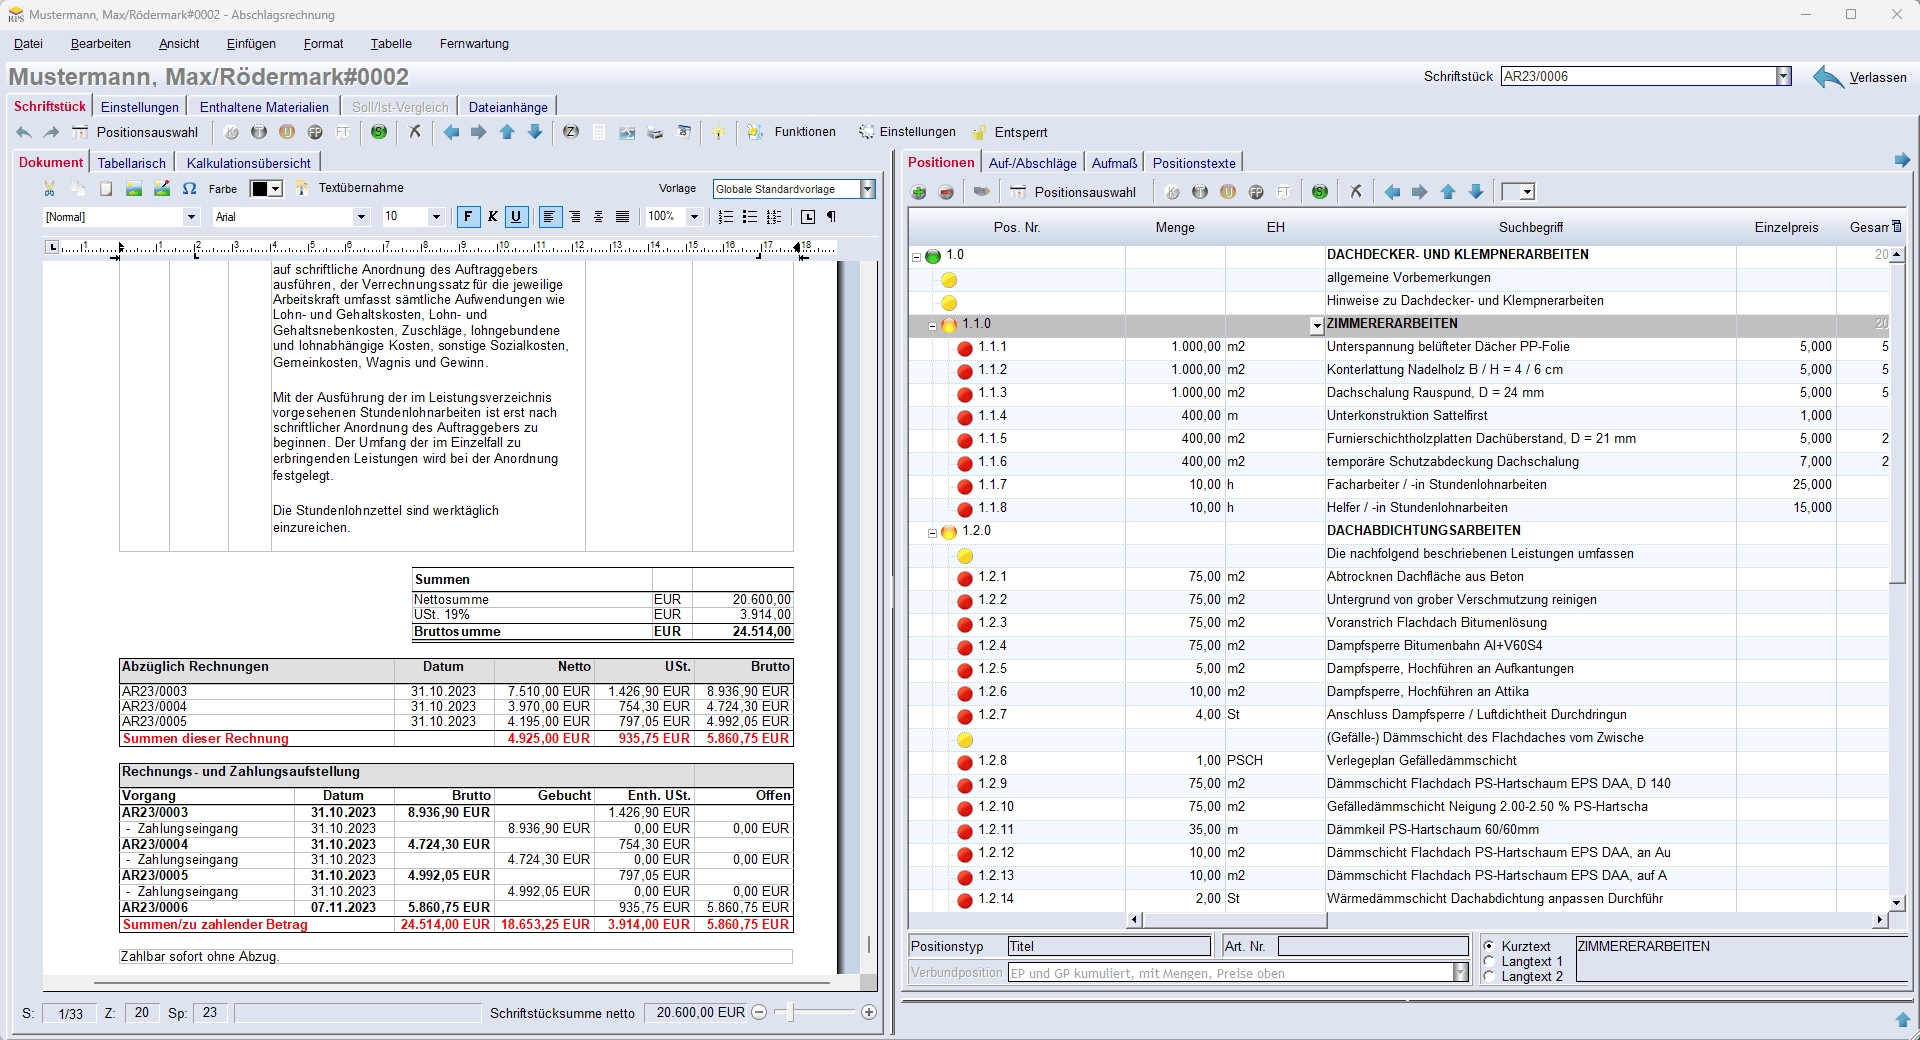This screenshot has height=1040, width=1920.
Task: Open the Tabelle menu
Action: click(x=391, y=44)
